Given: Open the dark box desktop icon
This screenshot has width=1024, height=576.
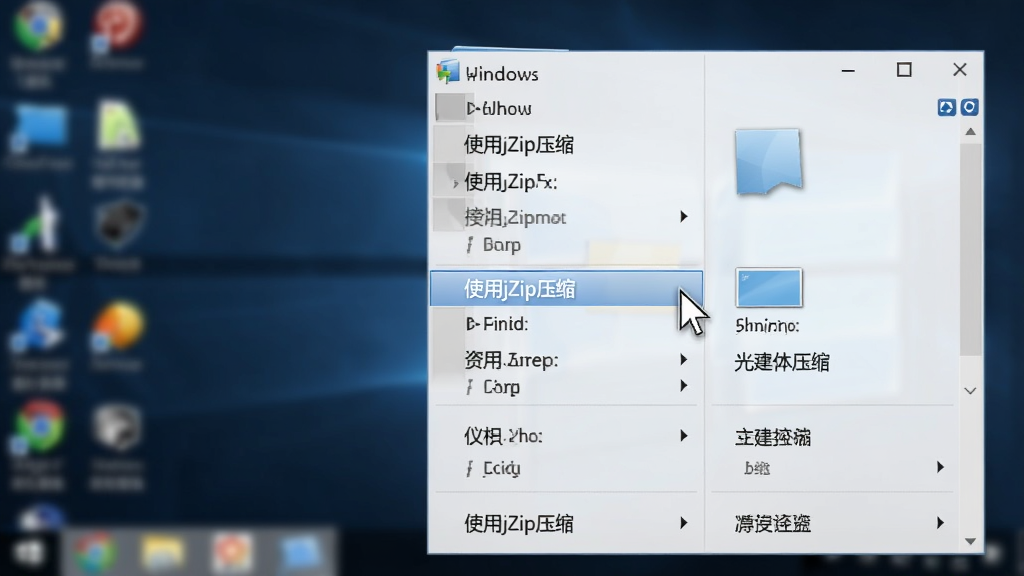Looking at the screenshot, I should 118,225.
